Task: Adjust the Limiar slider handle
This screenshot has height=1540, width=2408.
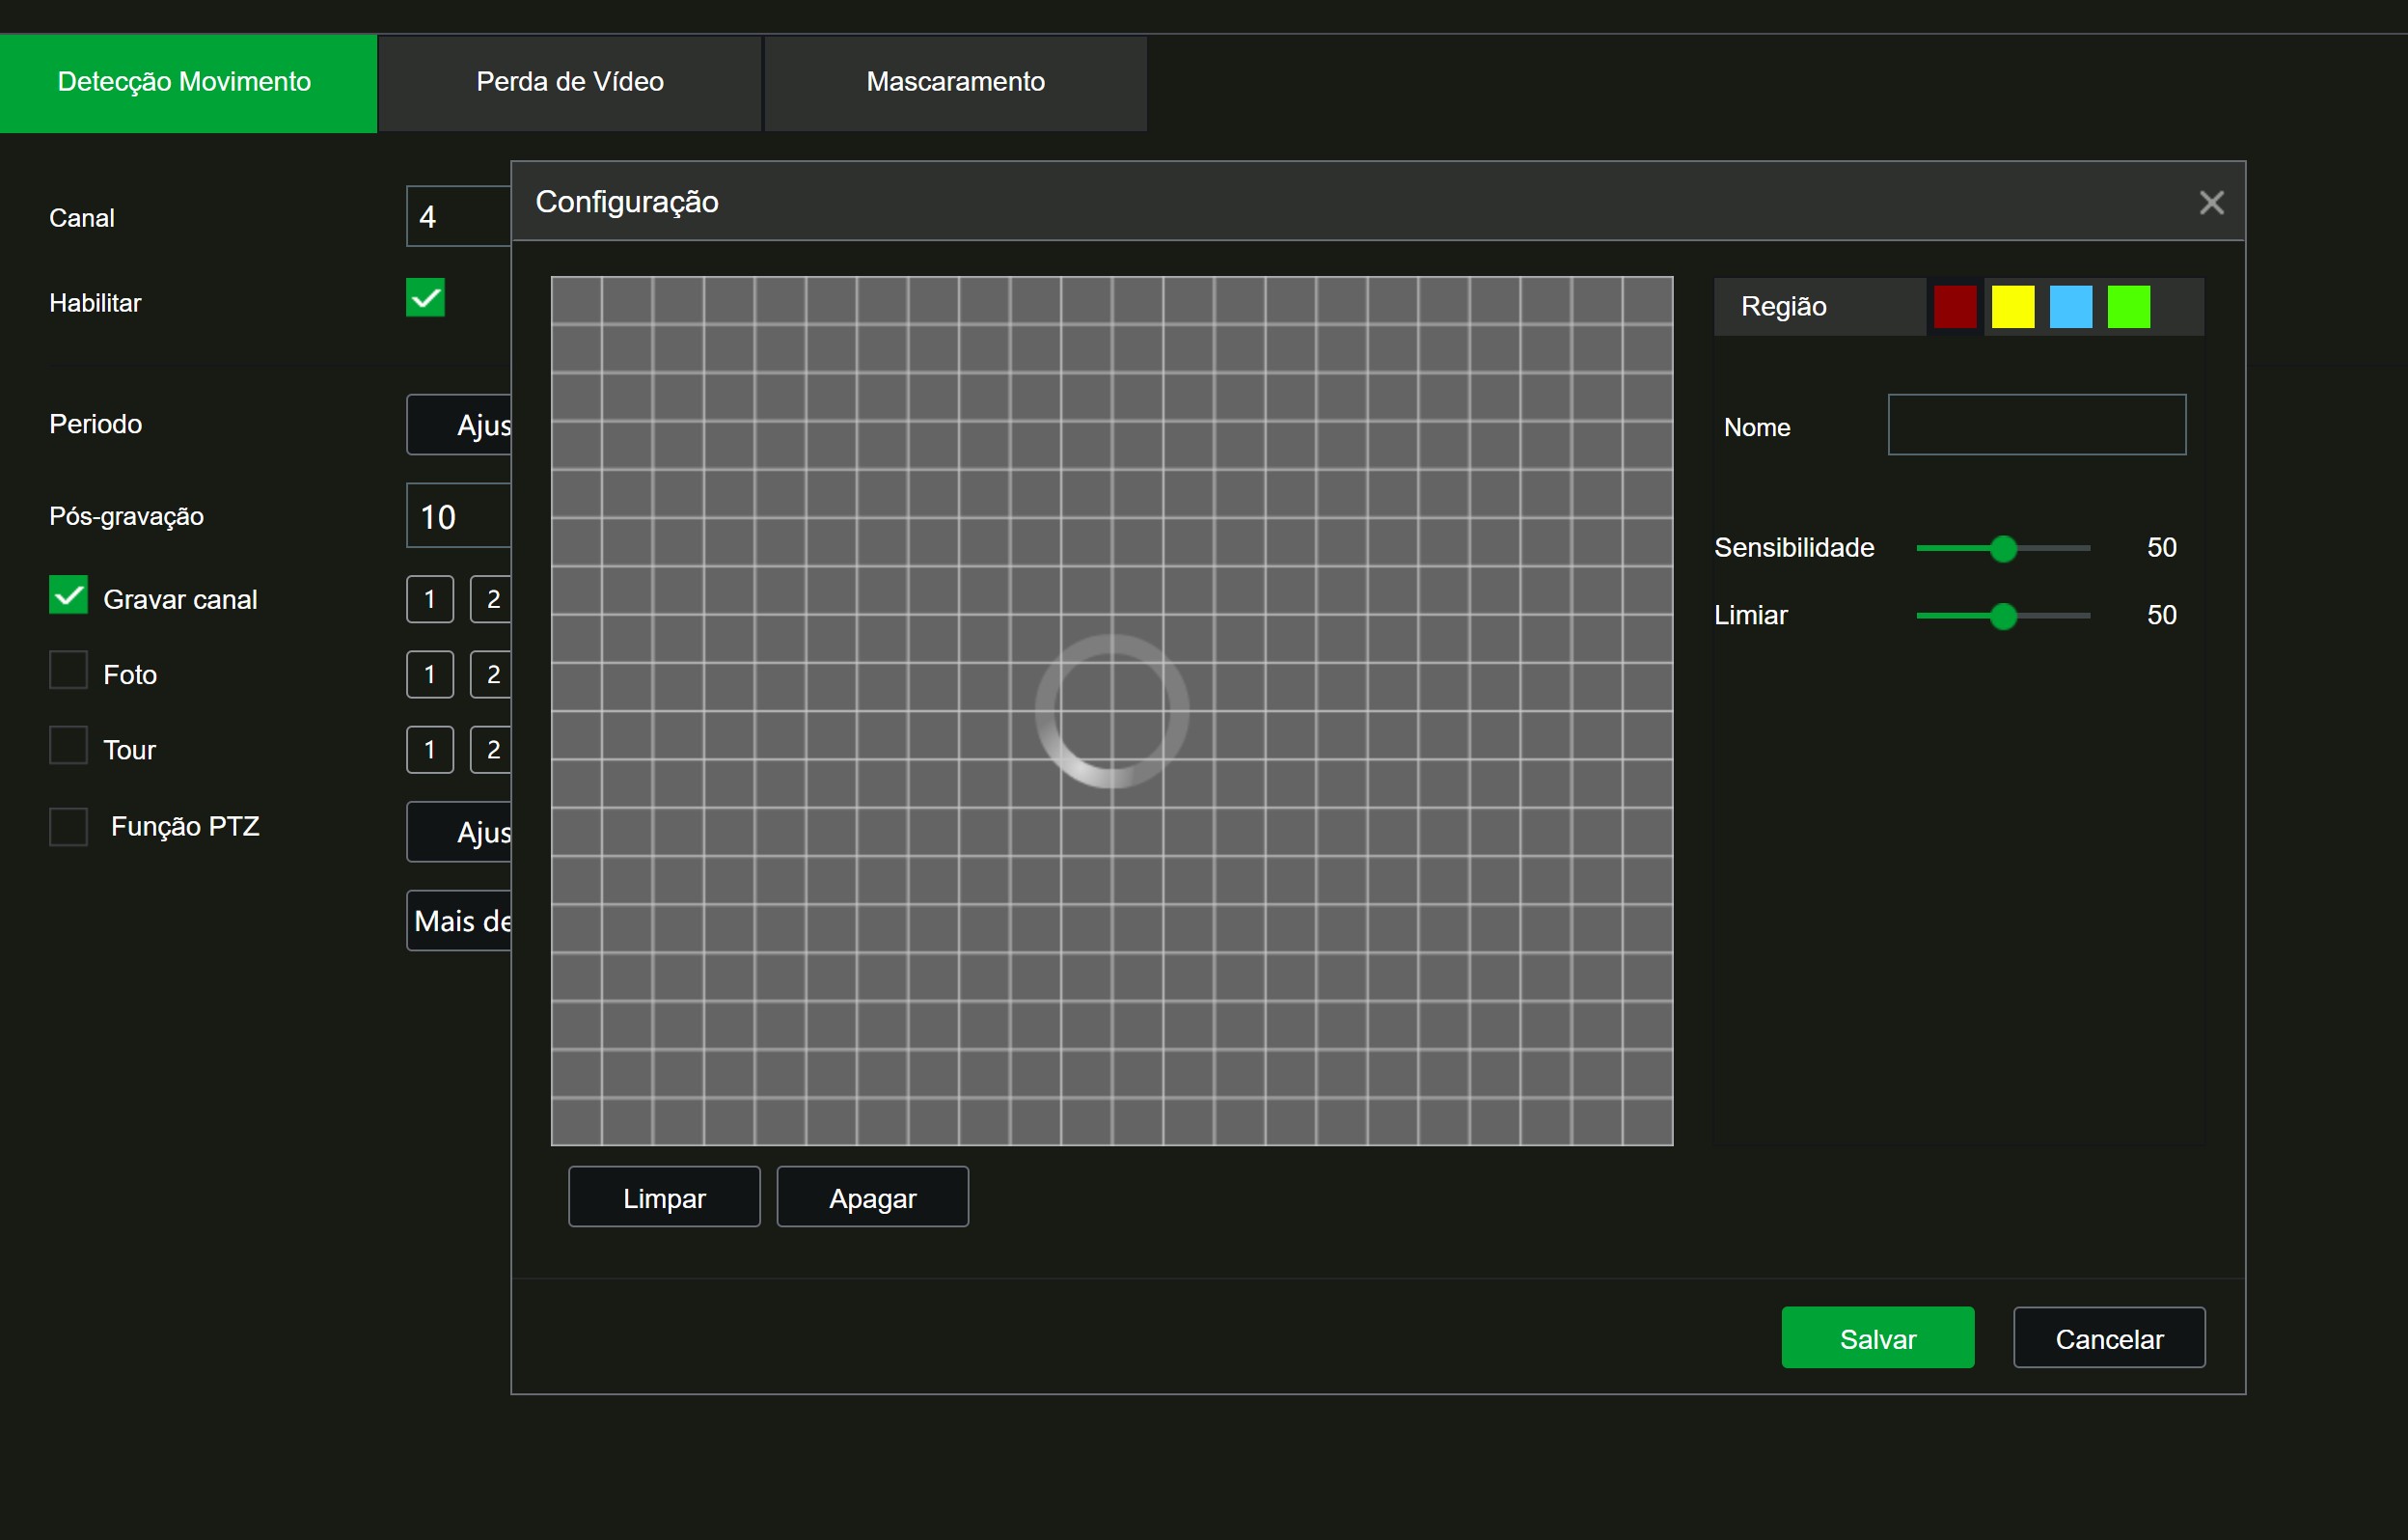Action: click(x=2002, y=616)
